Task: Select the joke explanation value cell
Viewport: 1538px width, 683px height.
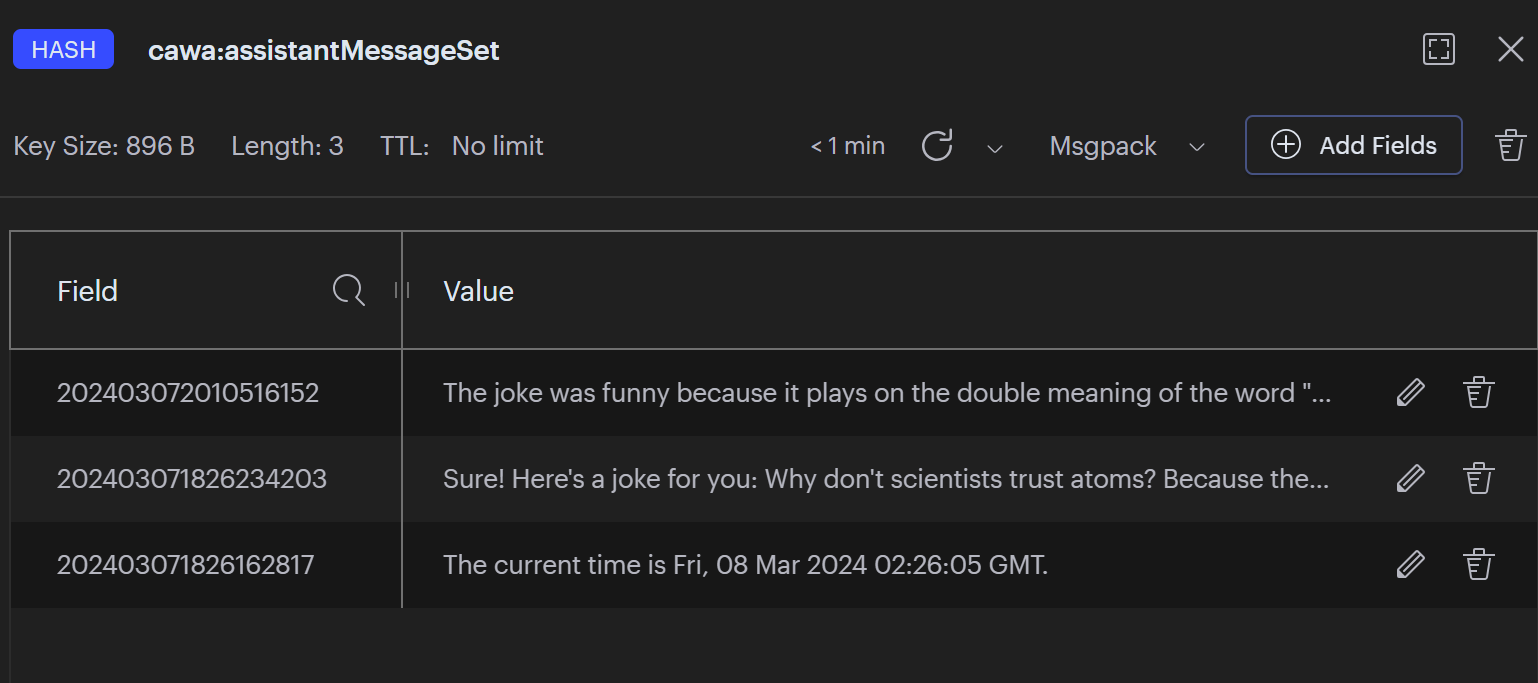Action: tap(887, 393)
